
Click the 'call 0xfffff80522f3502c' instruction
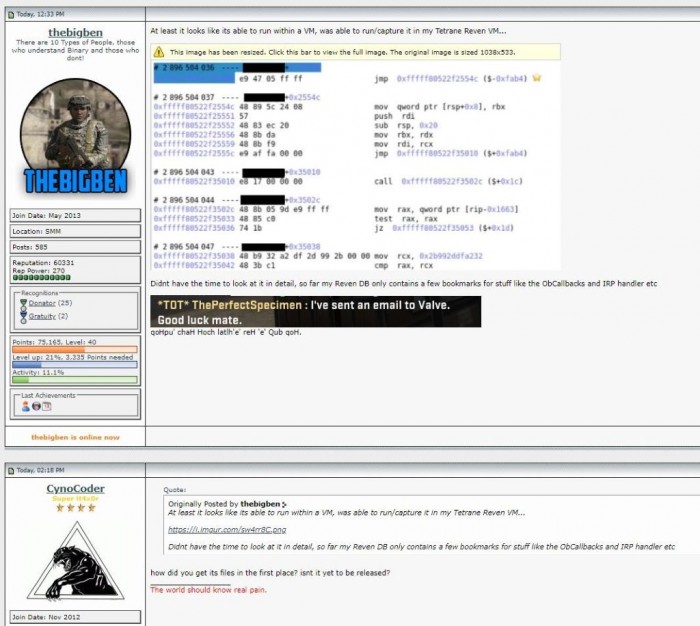click(448, 181)
